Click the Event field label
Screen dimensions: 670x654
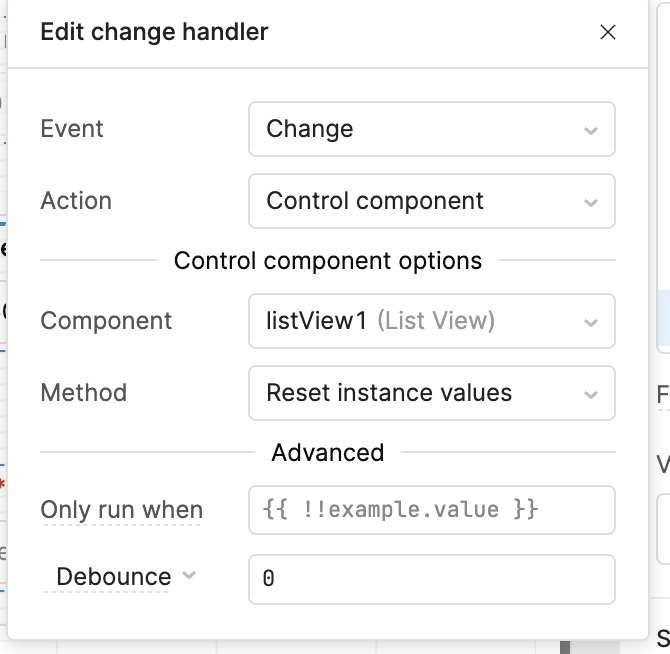tap(72, 129)
